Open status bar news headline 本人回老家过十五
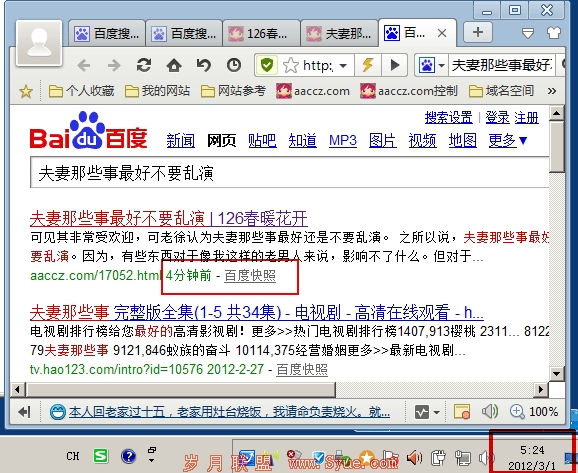578x473 pixels. 229,412
